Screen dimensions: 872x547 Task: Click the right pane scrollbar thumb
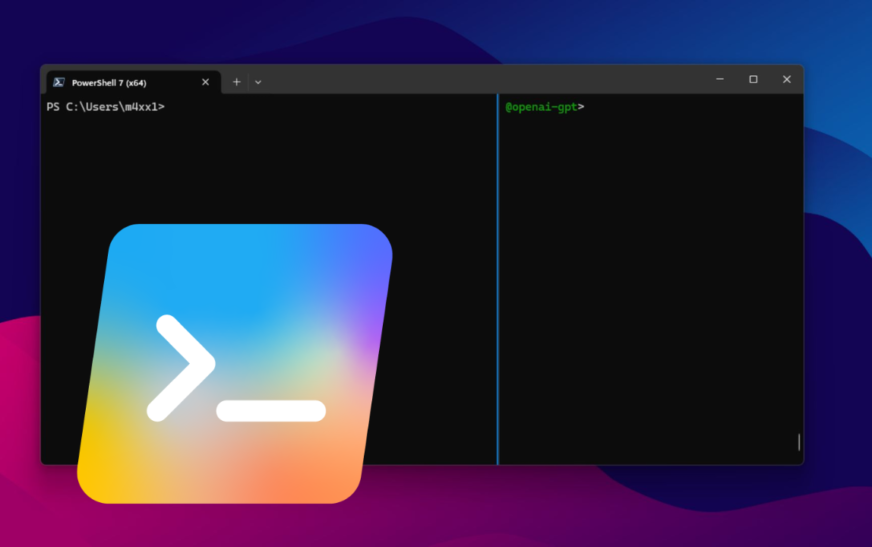[799, 442]
